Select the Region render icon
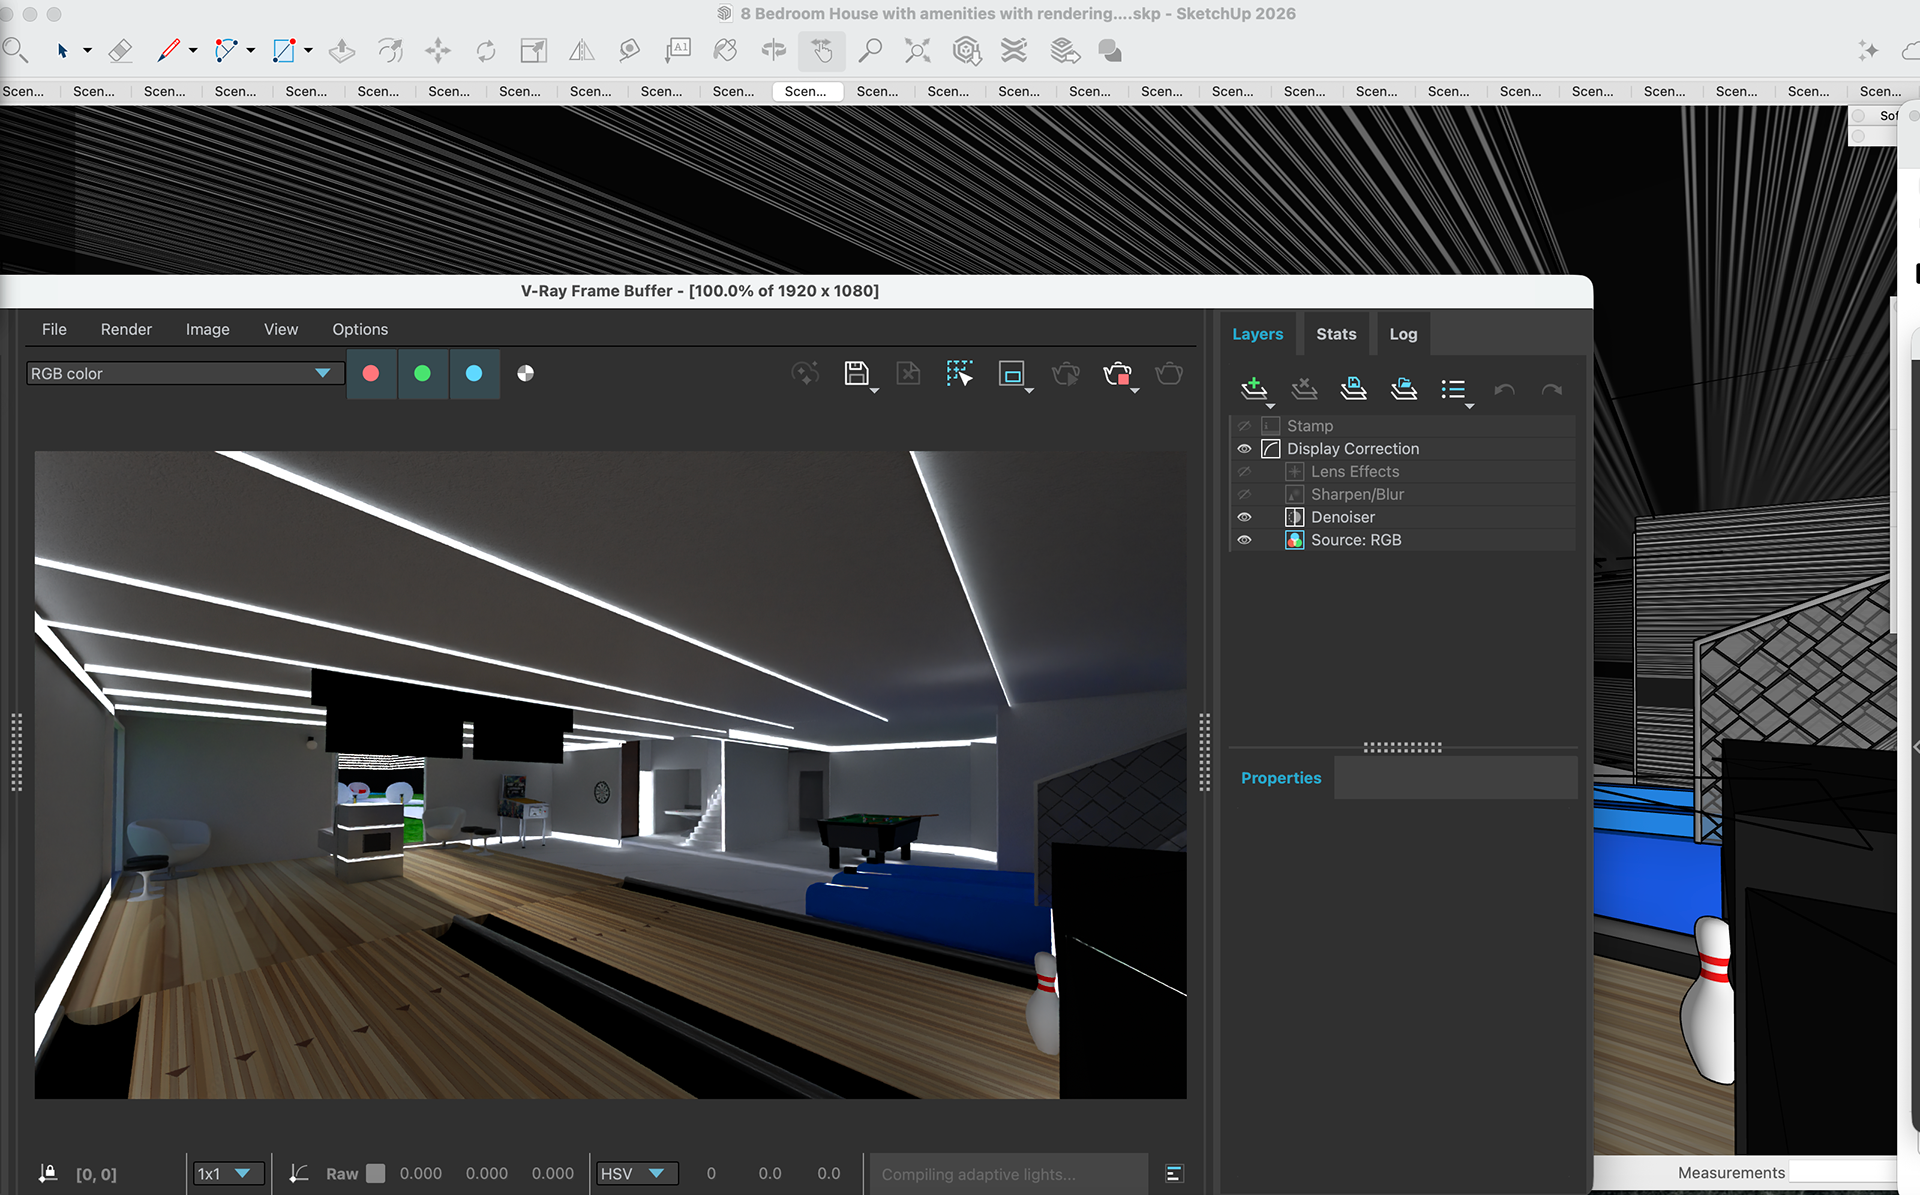This screenshot has width=1920, height=1195. click(1011, 374)
